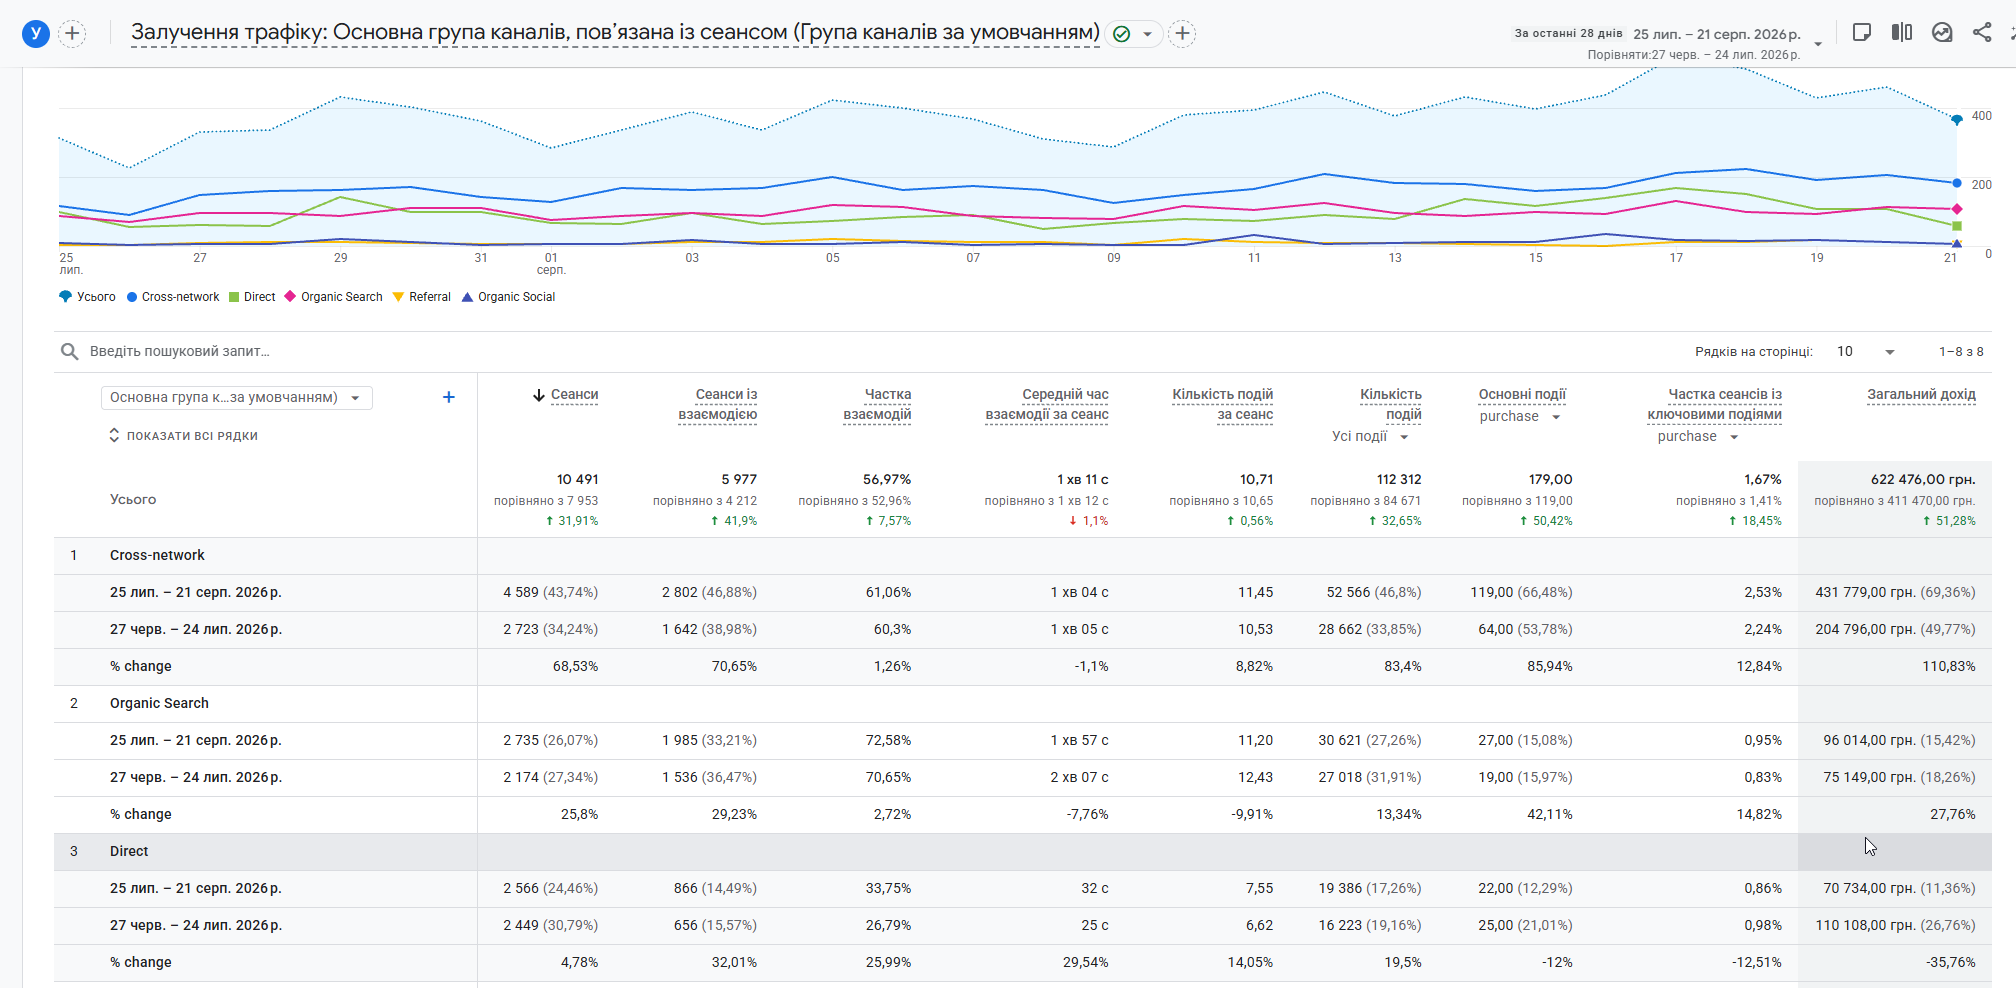
Task: Add a new comparison with plus icon
Action: tap(72, 34)
